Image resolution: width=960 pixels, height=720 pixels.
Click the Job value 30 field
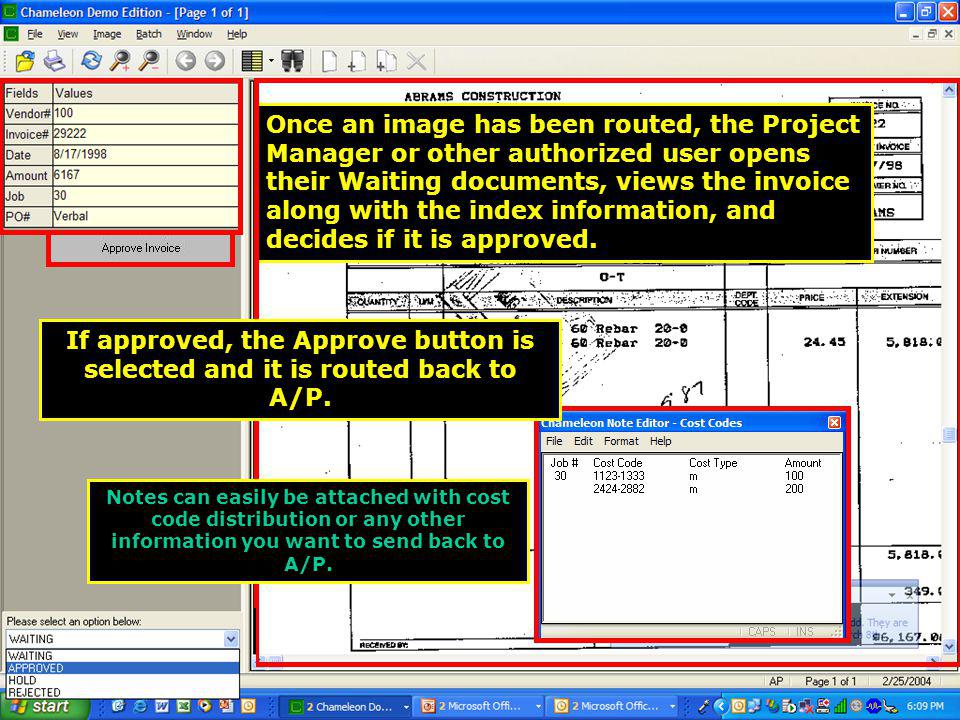coord(145,196)
